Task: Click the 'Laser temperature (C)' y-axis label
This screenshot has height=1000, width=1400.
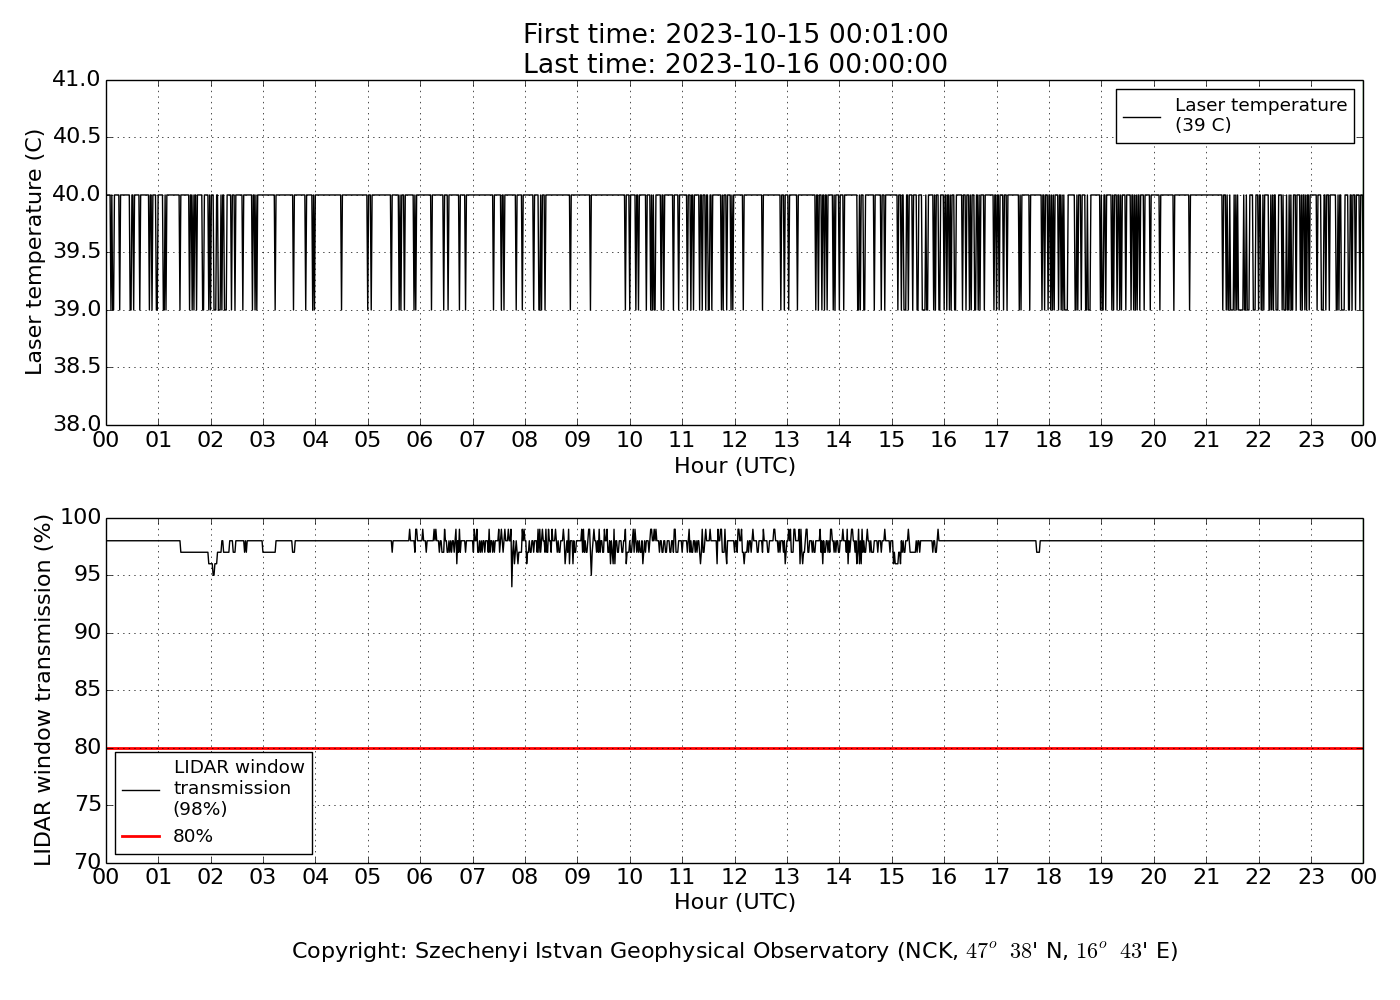Action: coord(35,252)
